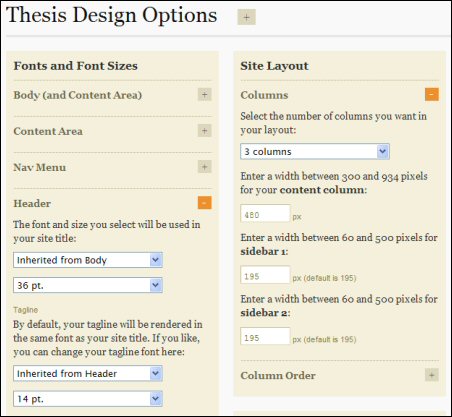Open the 14 pt. tagline size dropdown
Image resolution: width=452 pixels, height=417 pixels.
coord(88,399)
